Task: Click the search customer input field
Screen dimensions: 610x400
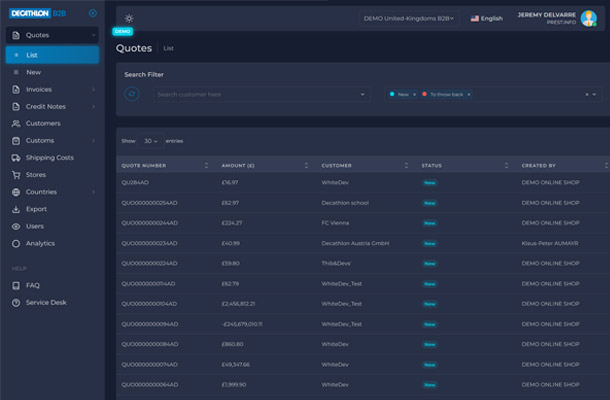Action: coord(260,94)
